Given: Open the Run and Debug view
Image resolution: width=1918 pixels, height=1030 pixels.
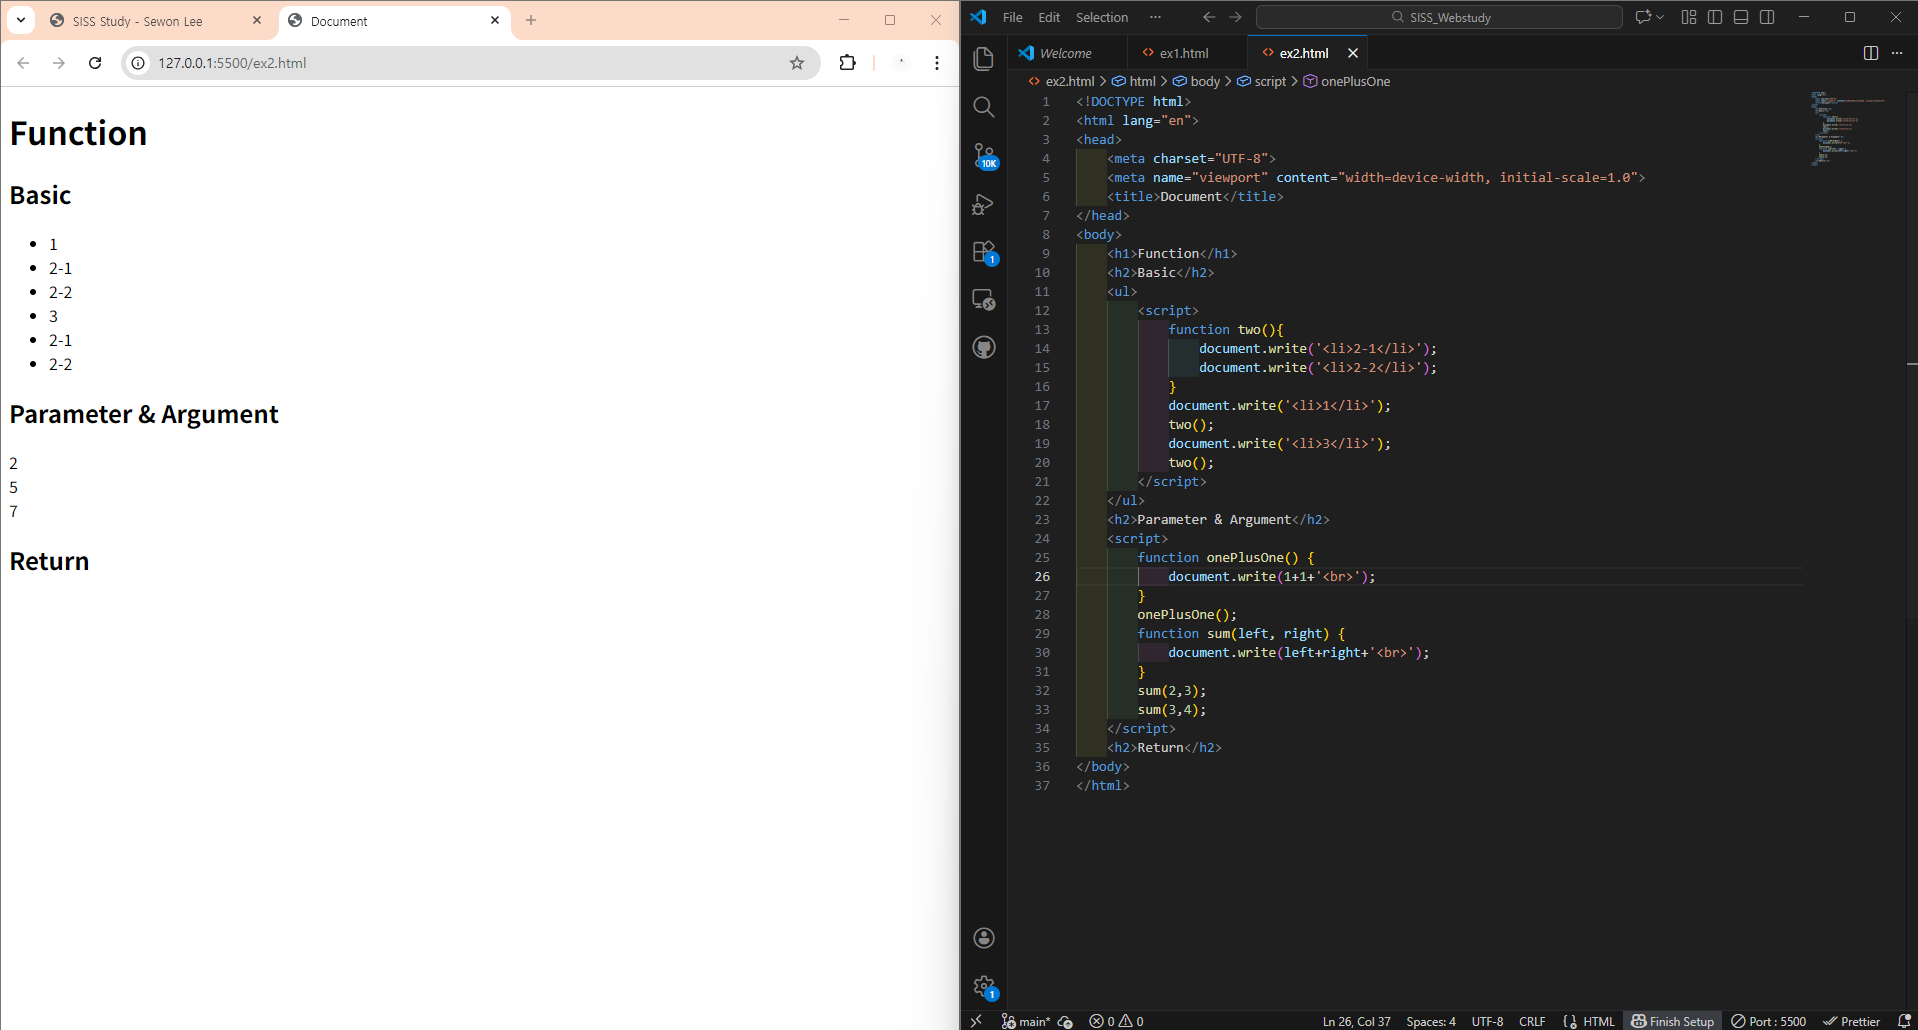Looking at the screenshot, I should 984,204.
